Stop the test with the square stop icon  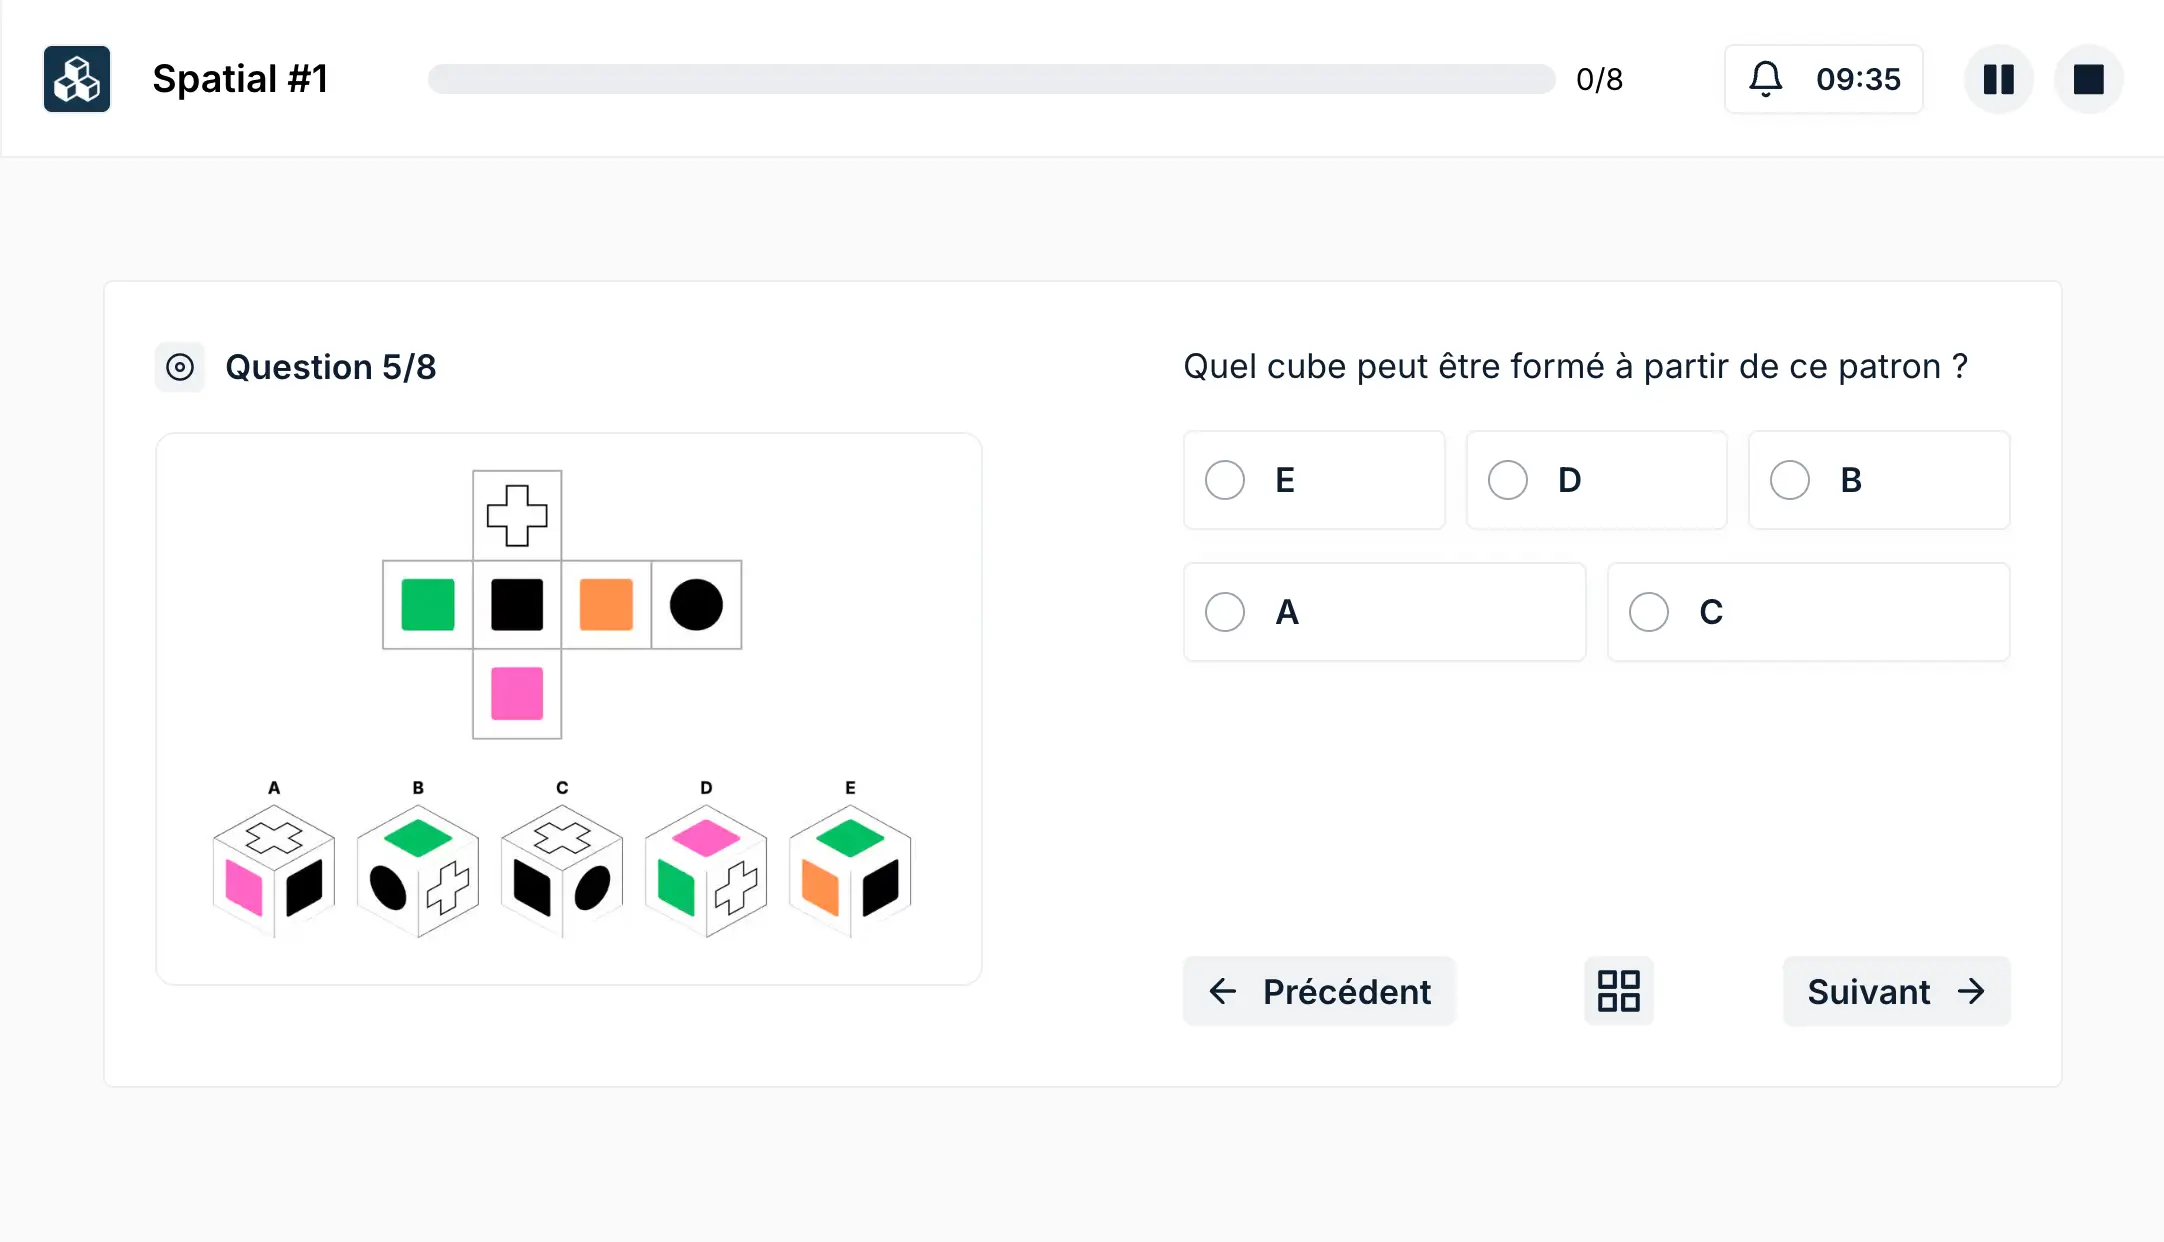point(2089,79)
